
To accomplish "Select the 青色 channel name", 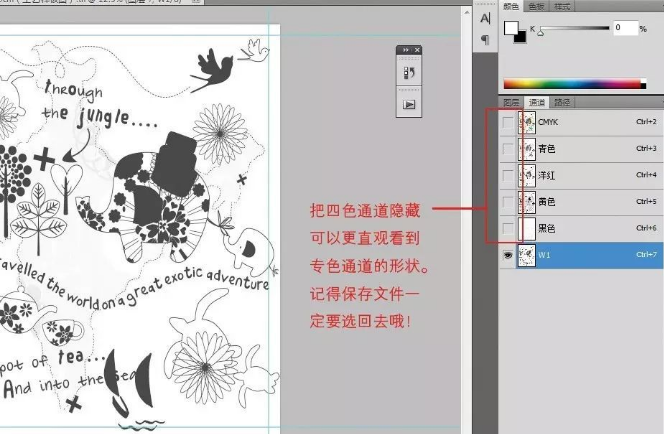I will pos(546,149).
